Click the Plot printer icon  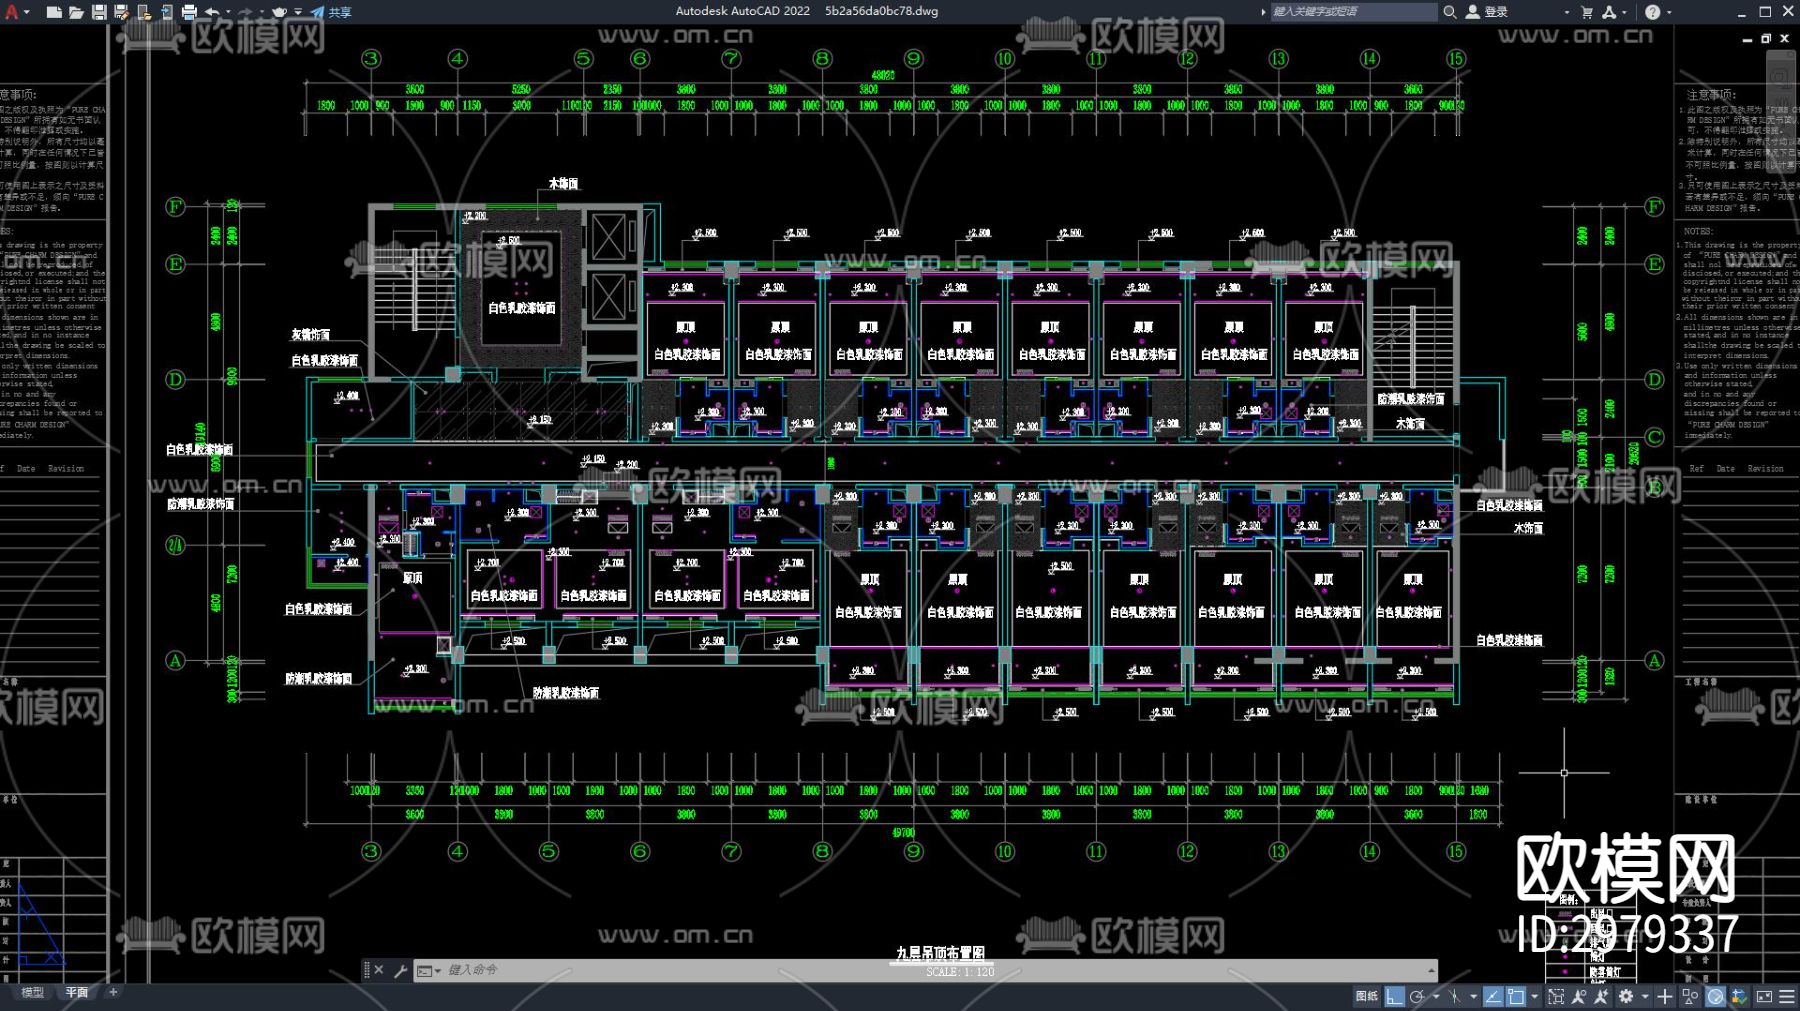[189, 12]
